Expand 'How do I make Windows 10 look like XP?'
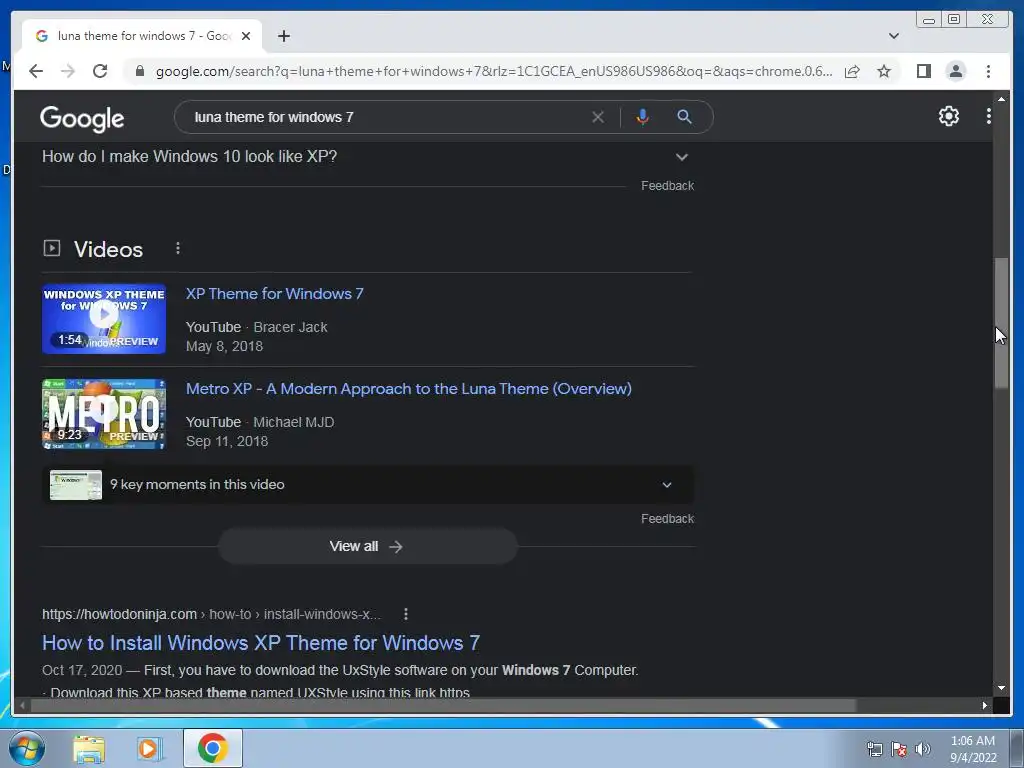 point(366,157)
